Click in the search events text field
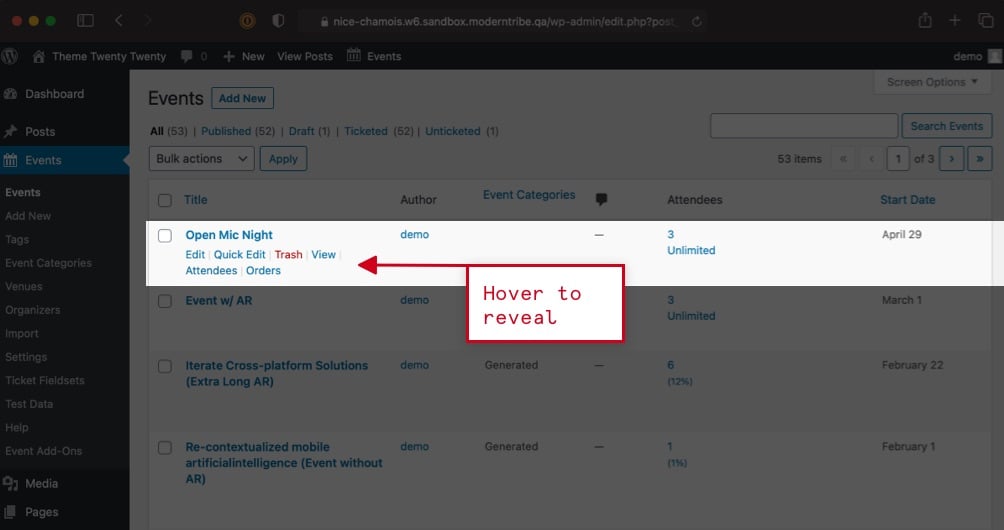1004x530 pixels. [x=804, y=126]
